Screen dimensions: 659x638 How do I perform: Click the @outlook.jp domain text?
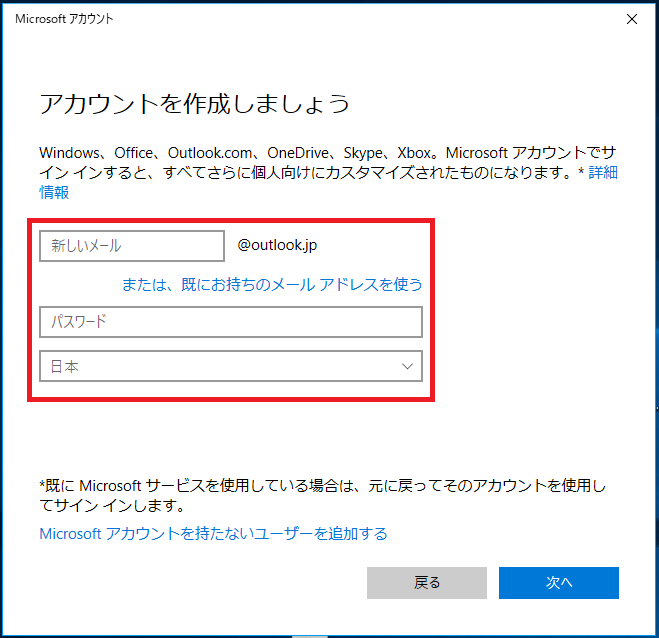point(277,245)
